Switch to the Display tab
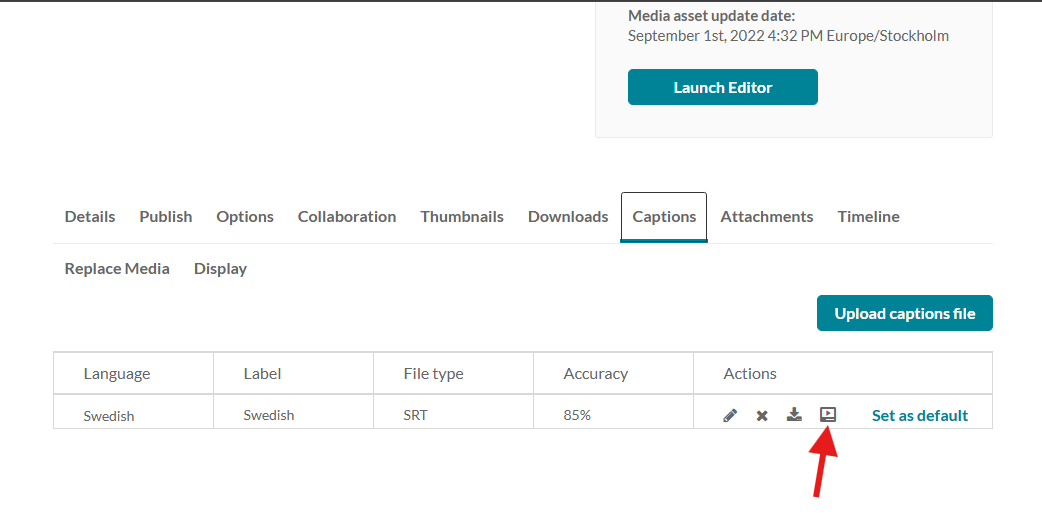The width and height of the screenshot is (1042, 526). point(220,268)
